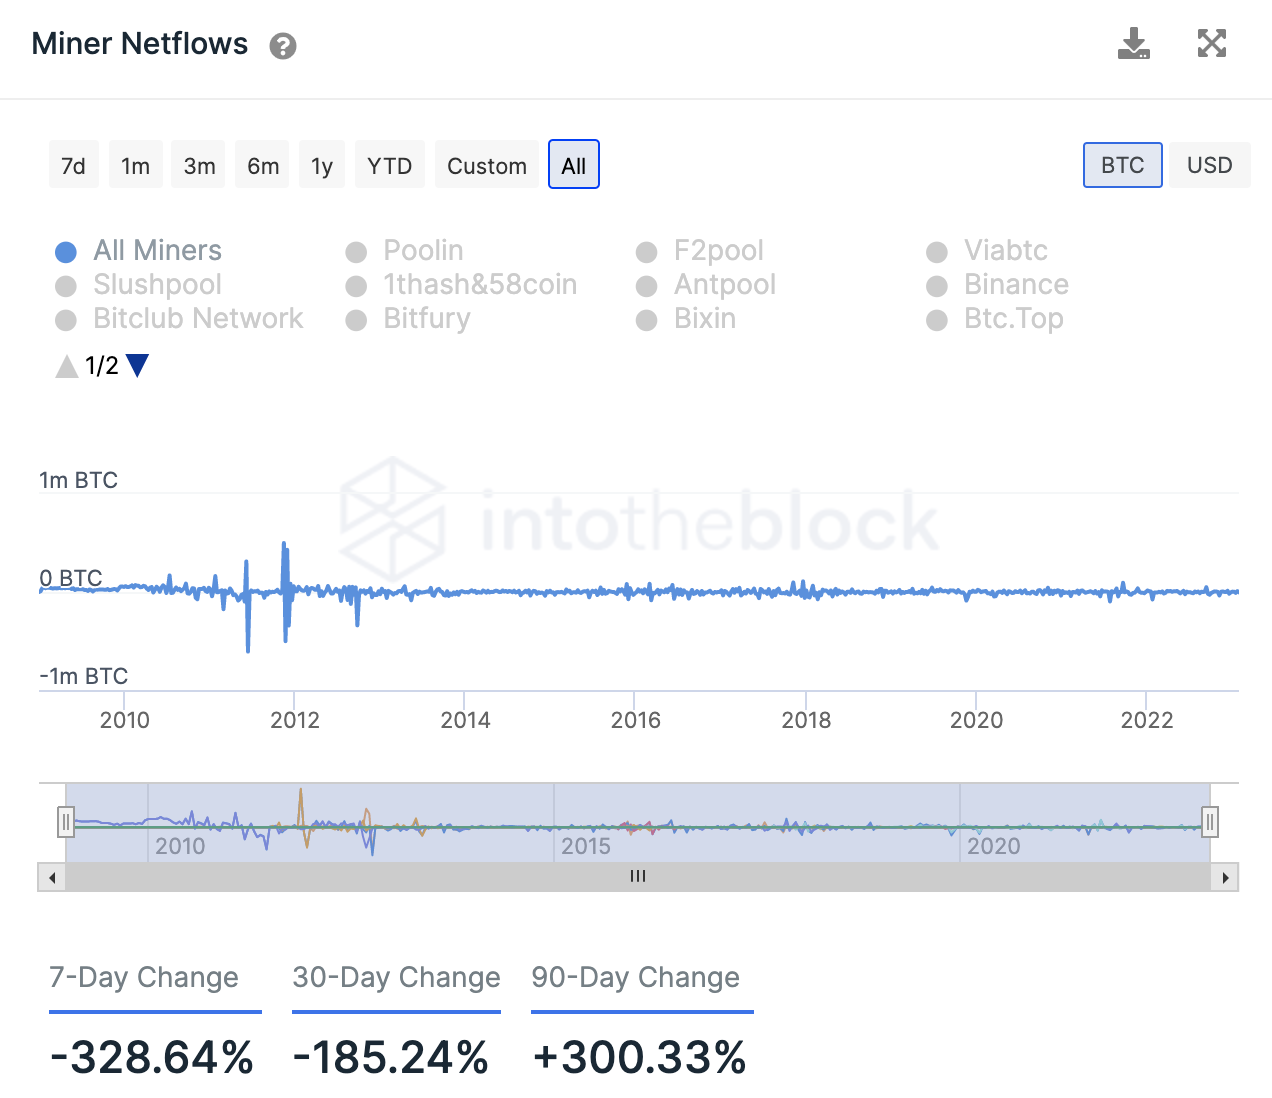Image resolution: width=1272 pixels, height=1098 pixels.
Task: Enable the Poolin legend series
Action: tap(405, 251)
